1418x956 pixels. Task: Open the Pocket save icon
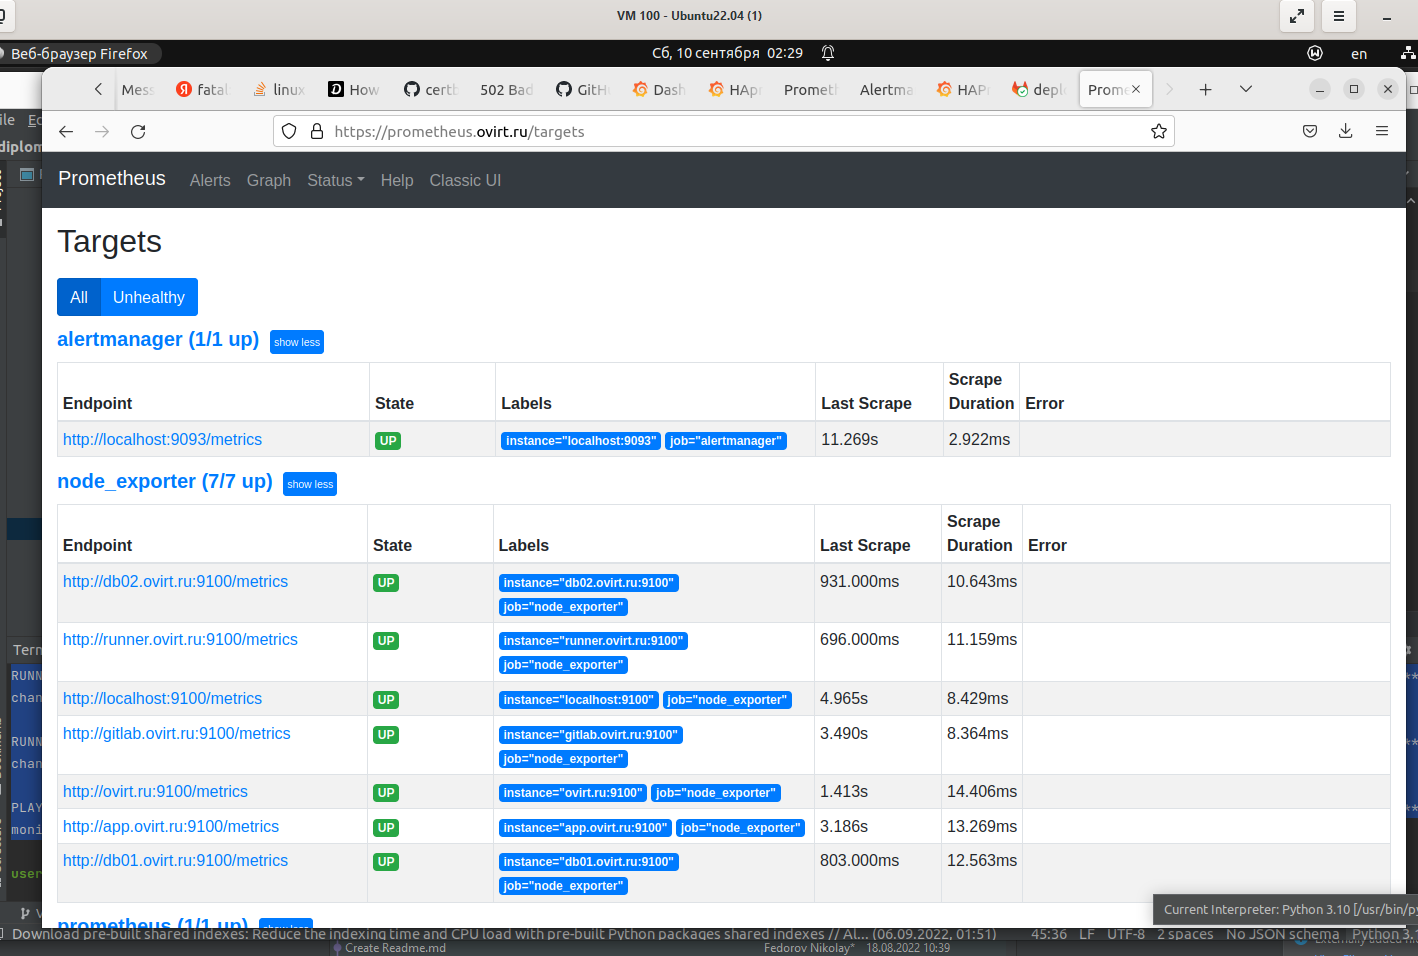click(1310, 131)
